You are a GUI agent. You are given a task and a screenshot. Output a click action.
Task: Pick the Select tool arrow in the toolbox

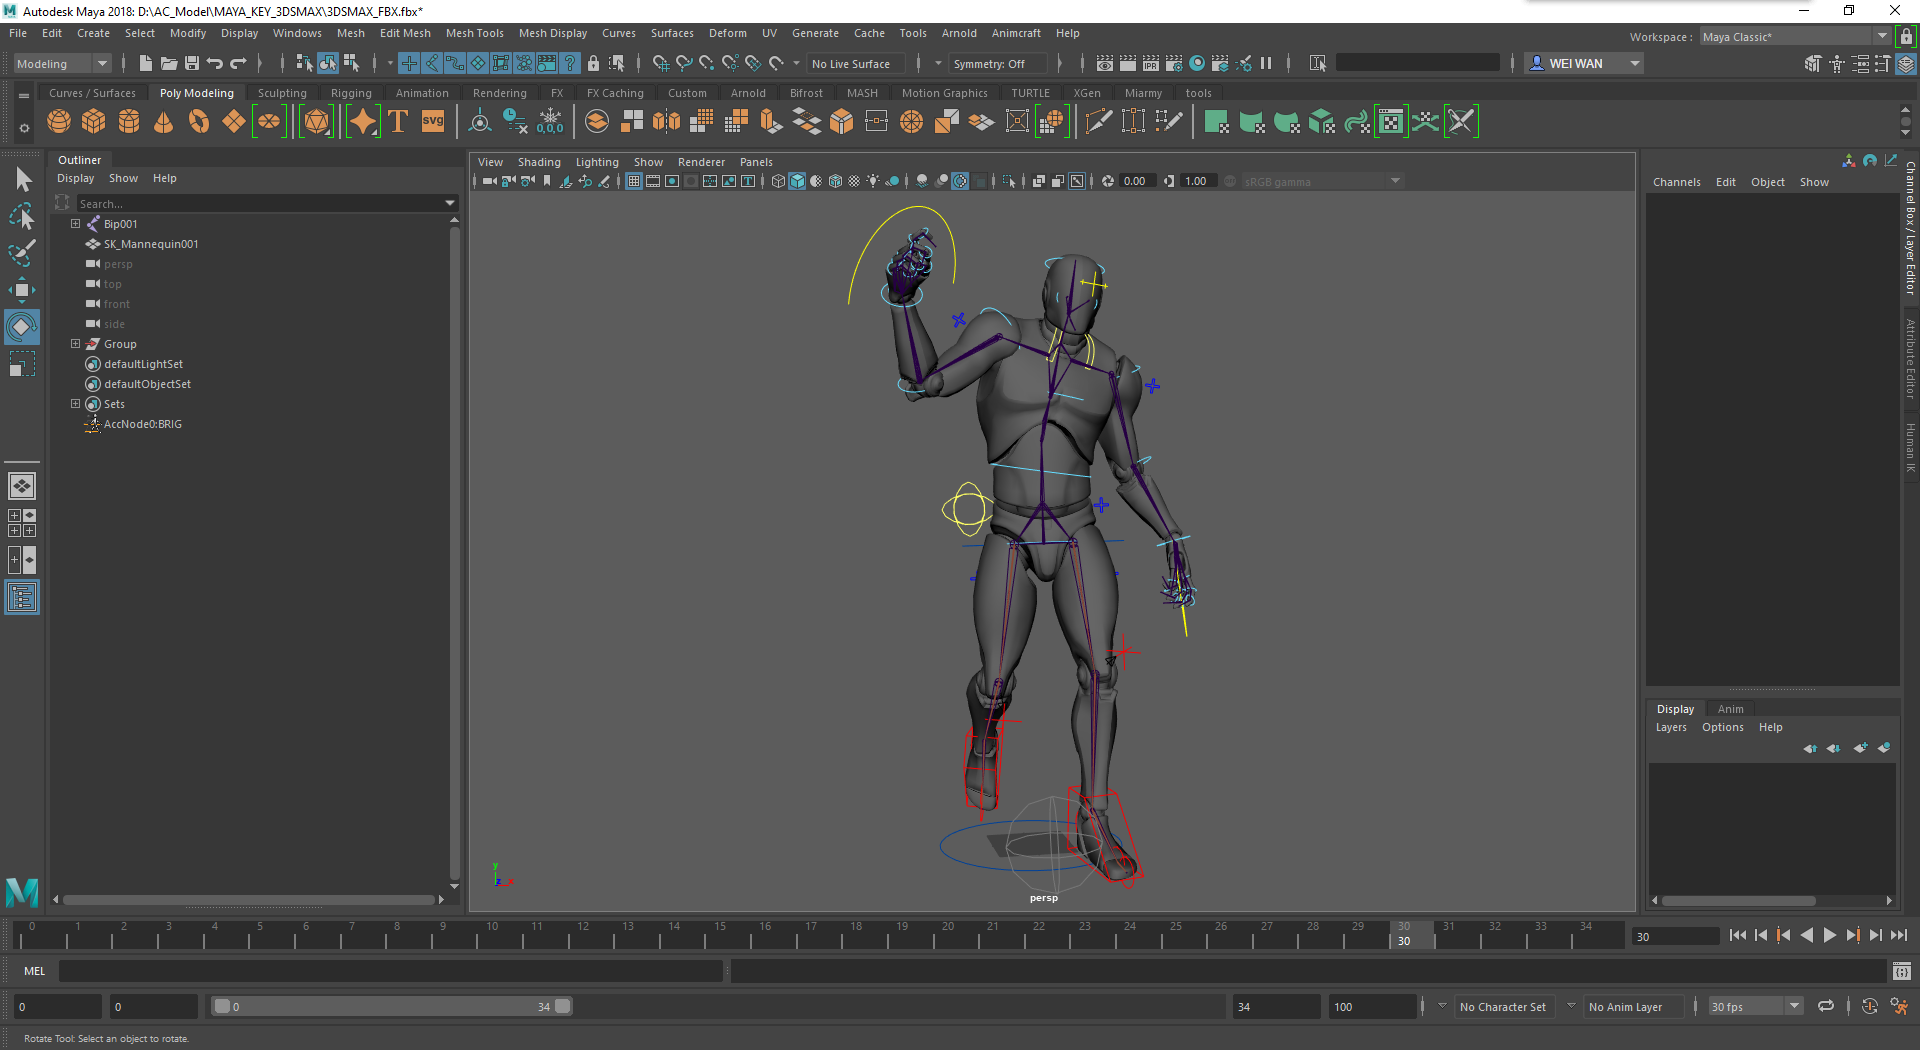pyautogui.click(x=22, y=180)
